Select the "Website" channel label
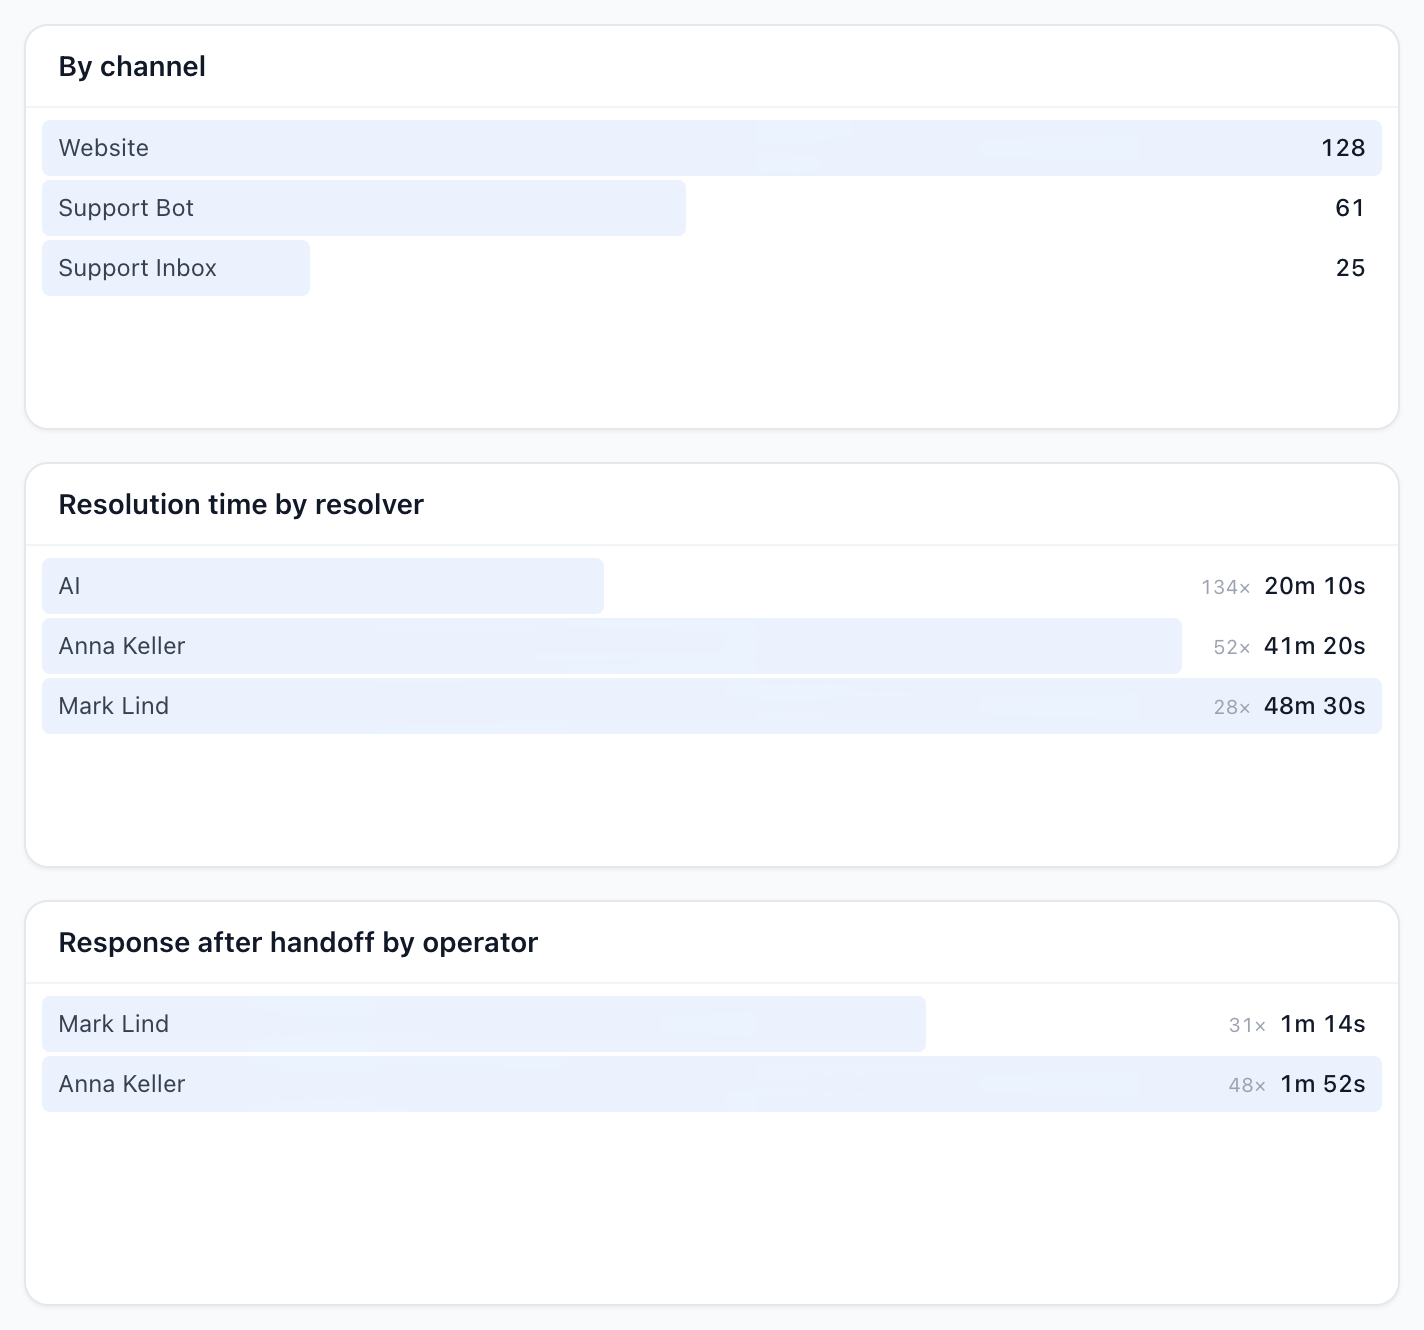Screen dimensions: 1424x1330 [104, 148]
